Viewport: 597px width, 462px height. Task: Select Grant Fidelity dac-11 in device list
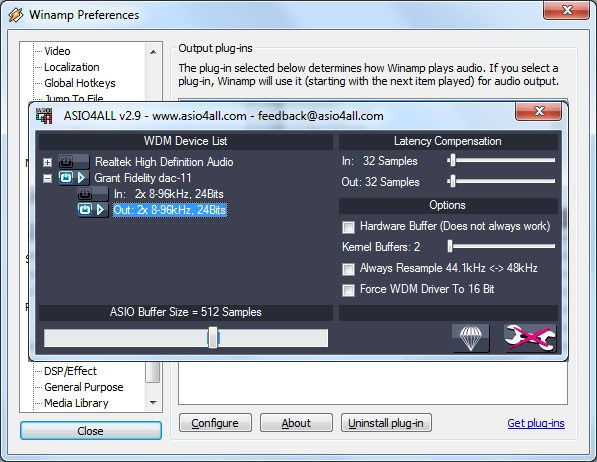pos(143,178)
